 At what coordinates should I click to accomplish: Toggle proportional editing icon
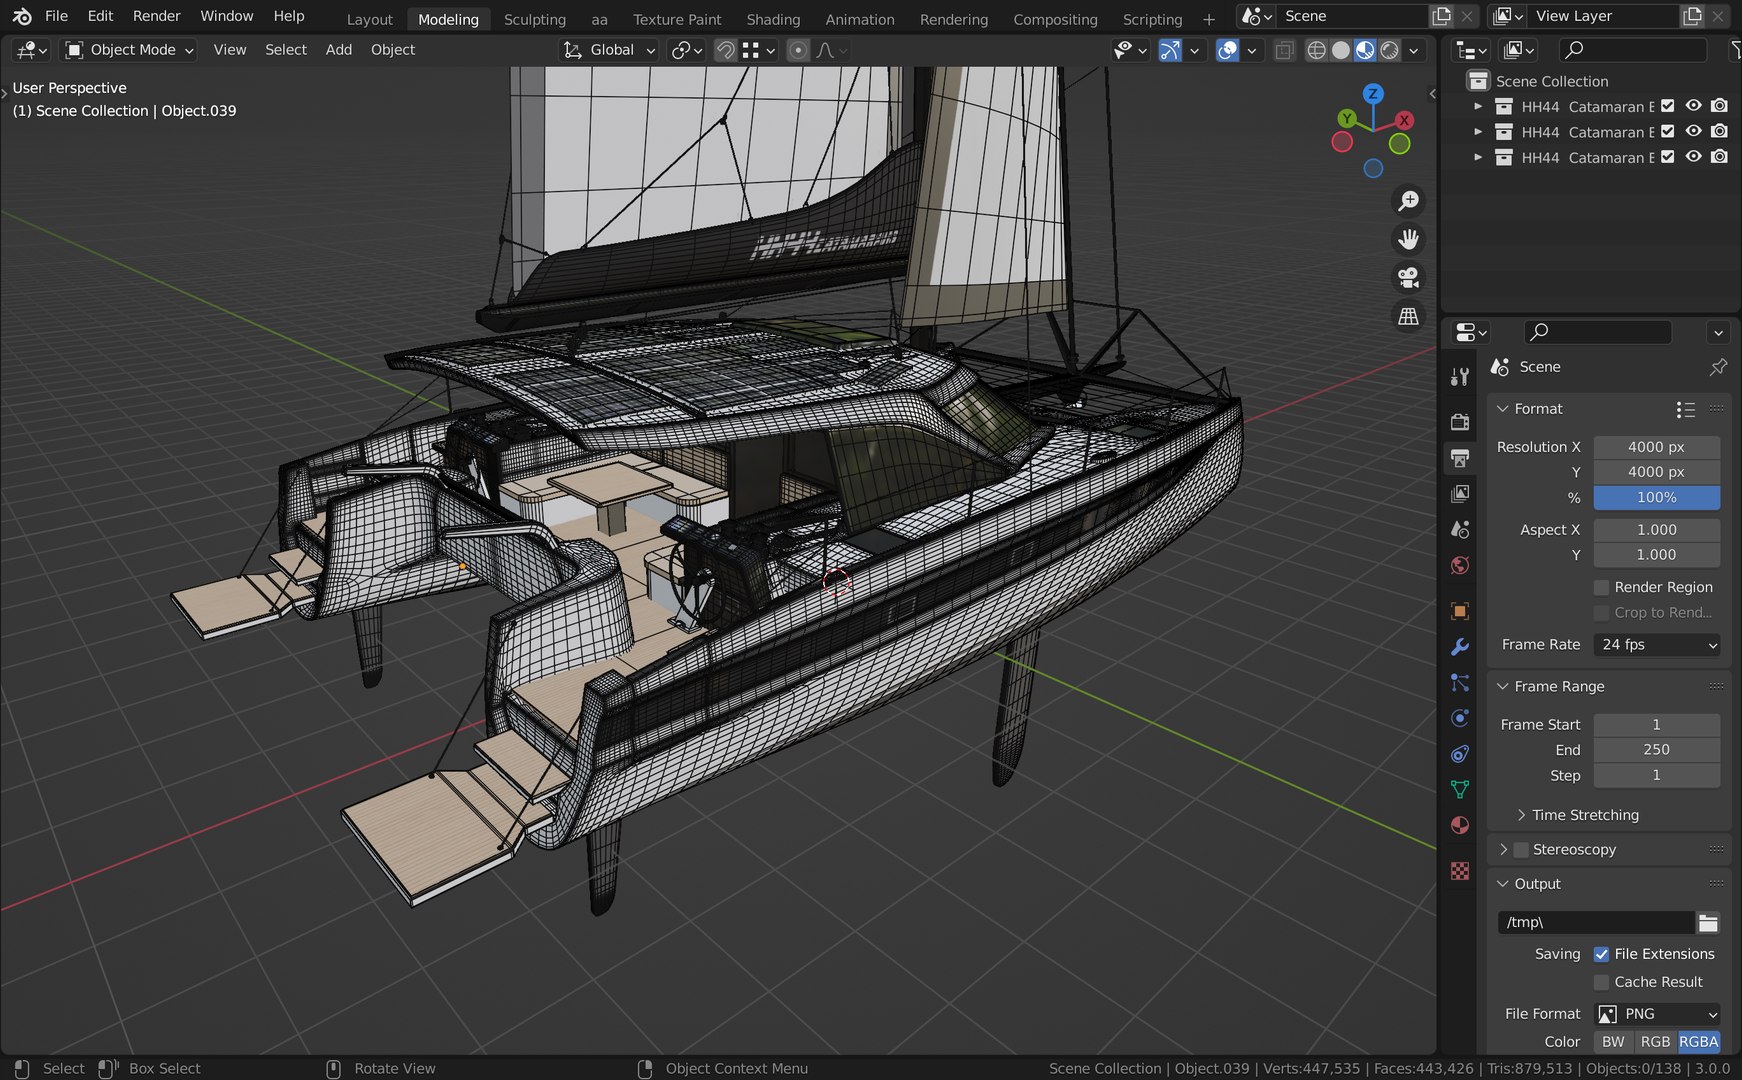click(x=798, y=50)
